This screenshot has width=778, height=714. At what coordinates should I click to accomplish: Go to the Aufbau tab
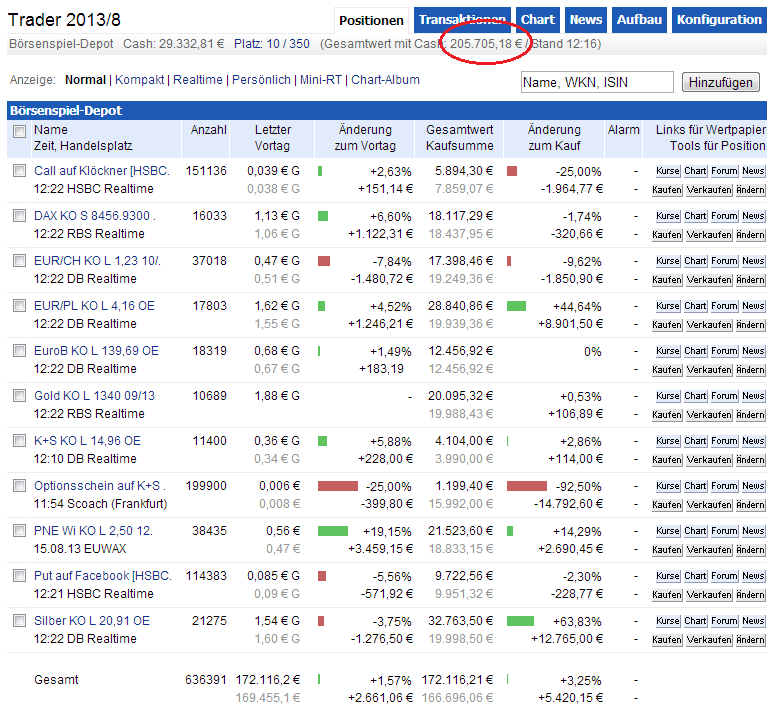640,20
